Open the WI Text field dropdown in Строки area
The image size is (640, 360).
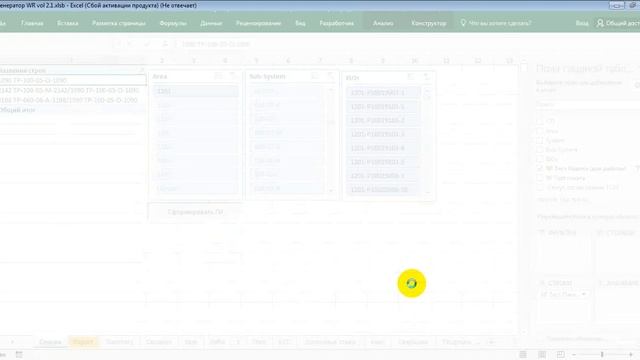(584, 294)
